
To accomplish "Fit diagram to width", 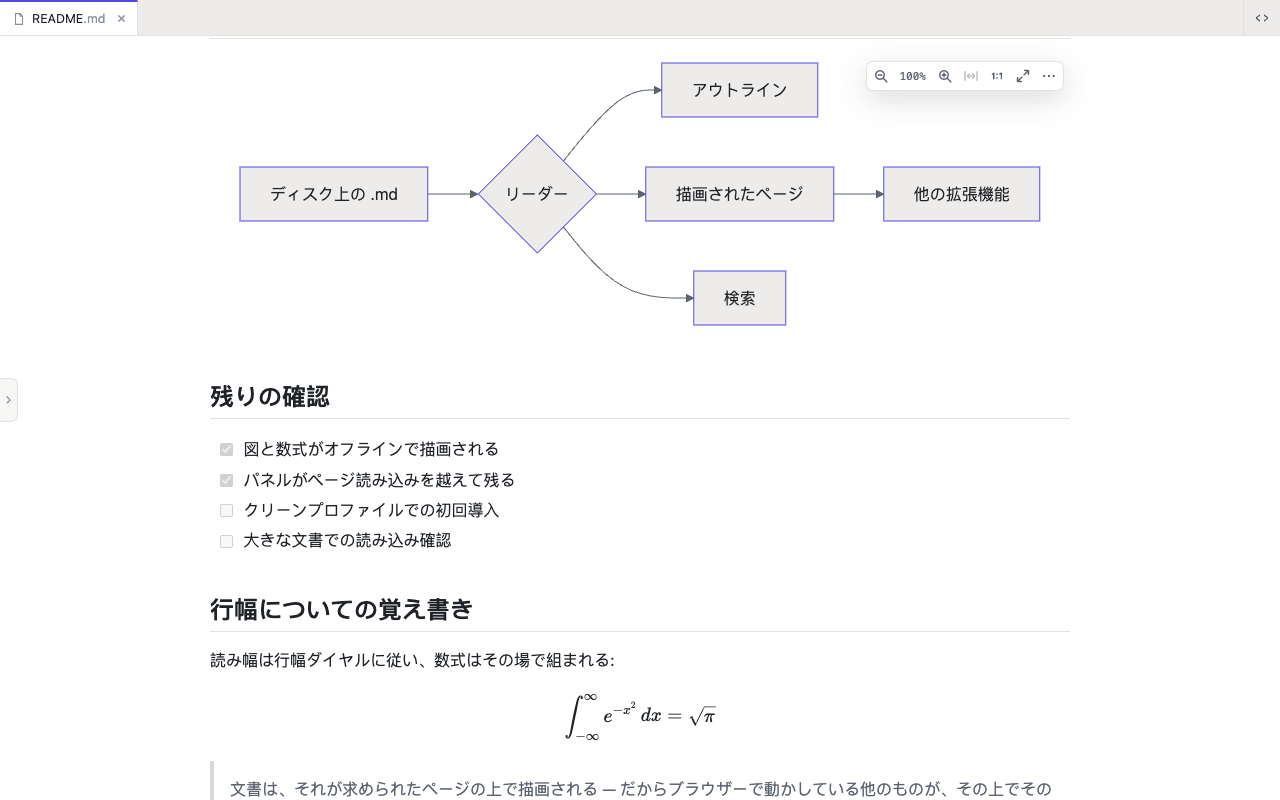I will pos(971,76).
